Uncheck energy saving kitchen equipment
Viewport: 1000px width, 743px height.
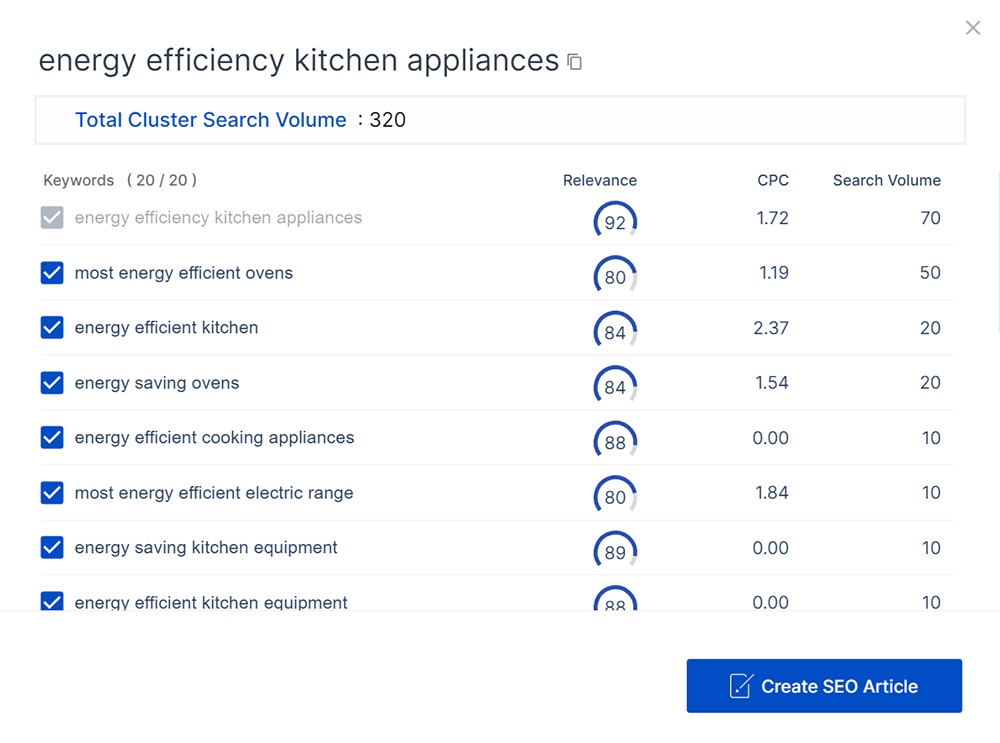[x=52, y=547]
